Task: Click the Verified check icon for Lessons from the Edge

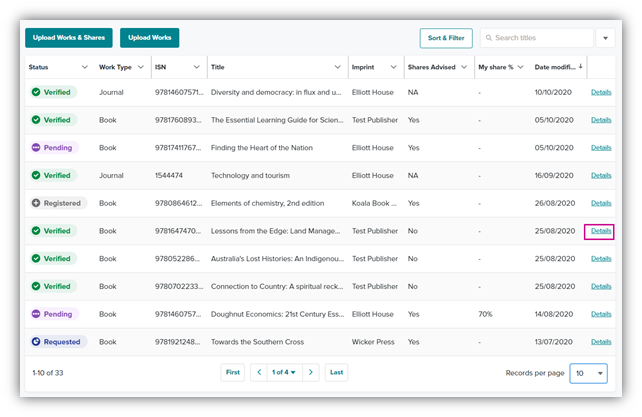Action: click(x=36, y=231)
